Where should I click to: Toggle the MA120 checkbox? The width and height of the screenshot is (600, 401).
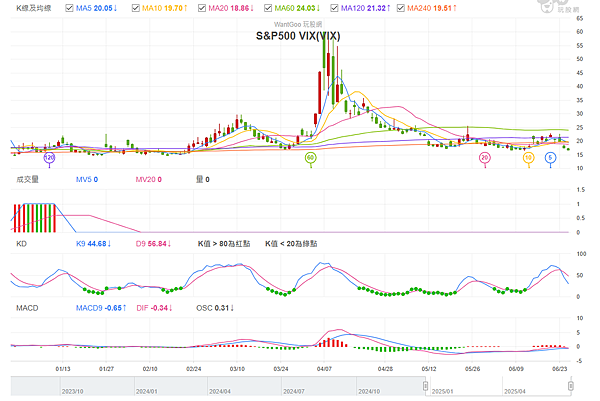pos(334,8)
